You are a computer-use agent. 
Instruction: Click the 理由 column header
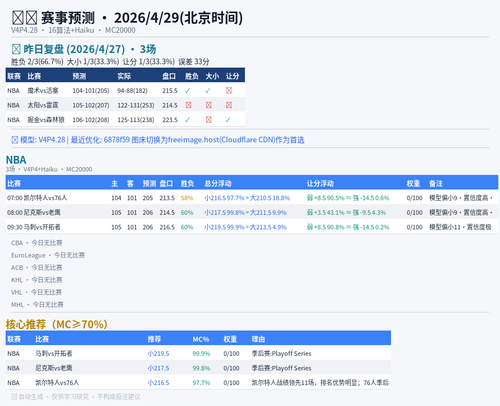coord(258,339)
